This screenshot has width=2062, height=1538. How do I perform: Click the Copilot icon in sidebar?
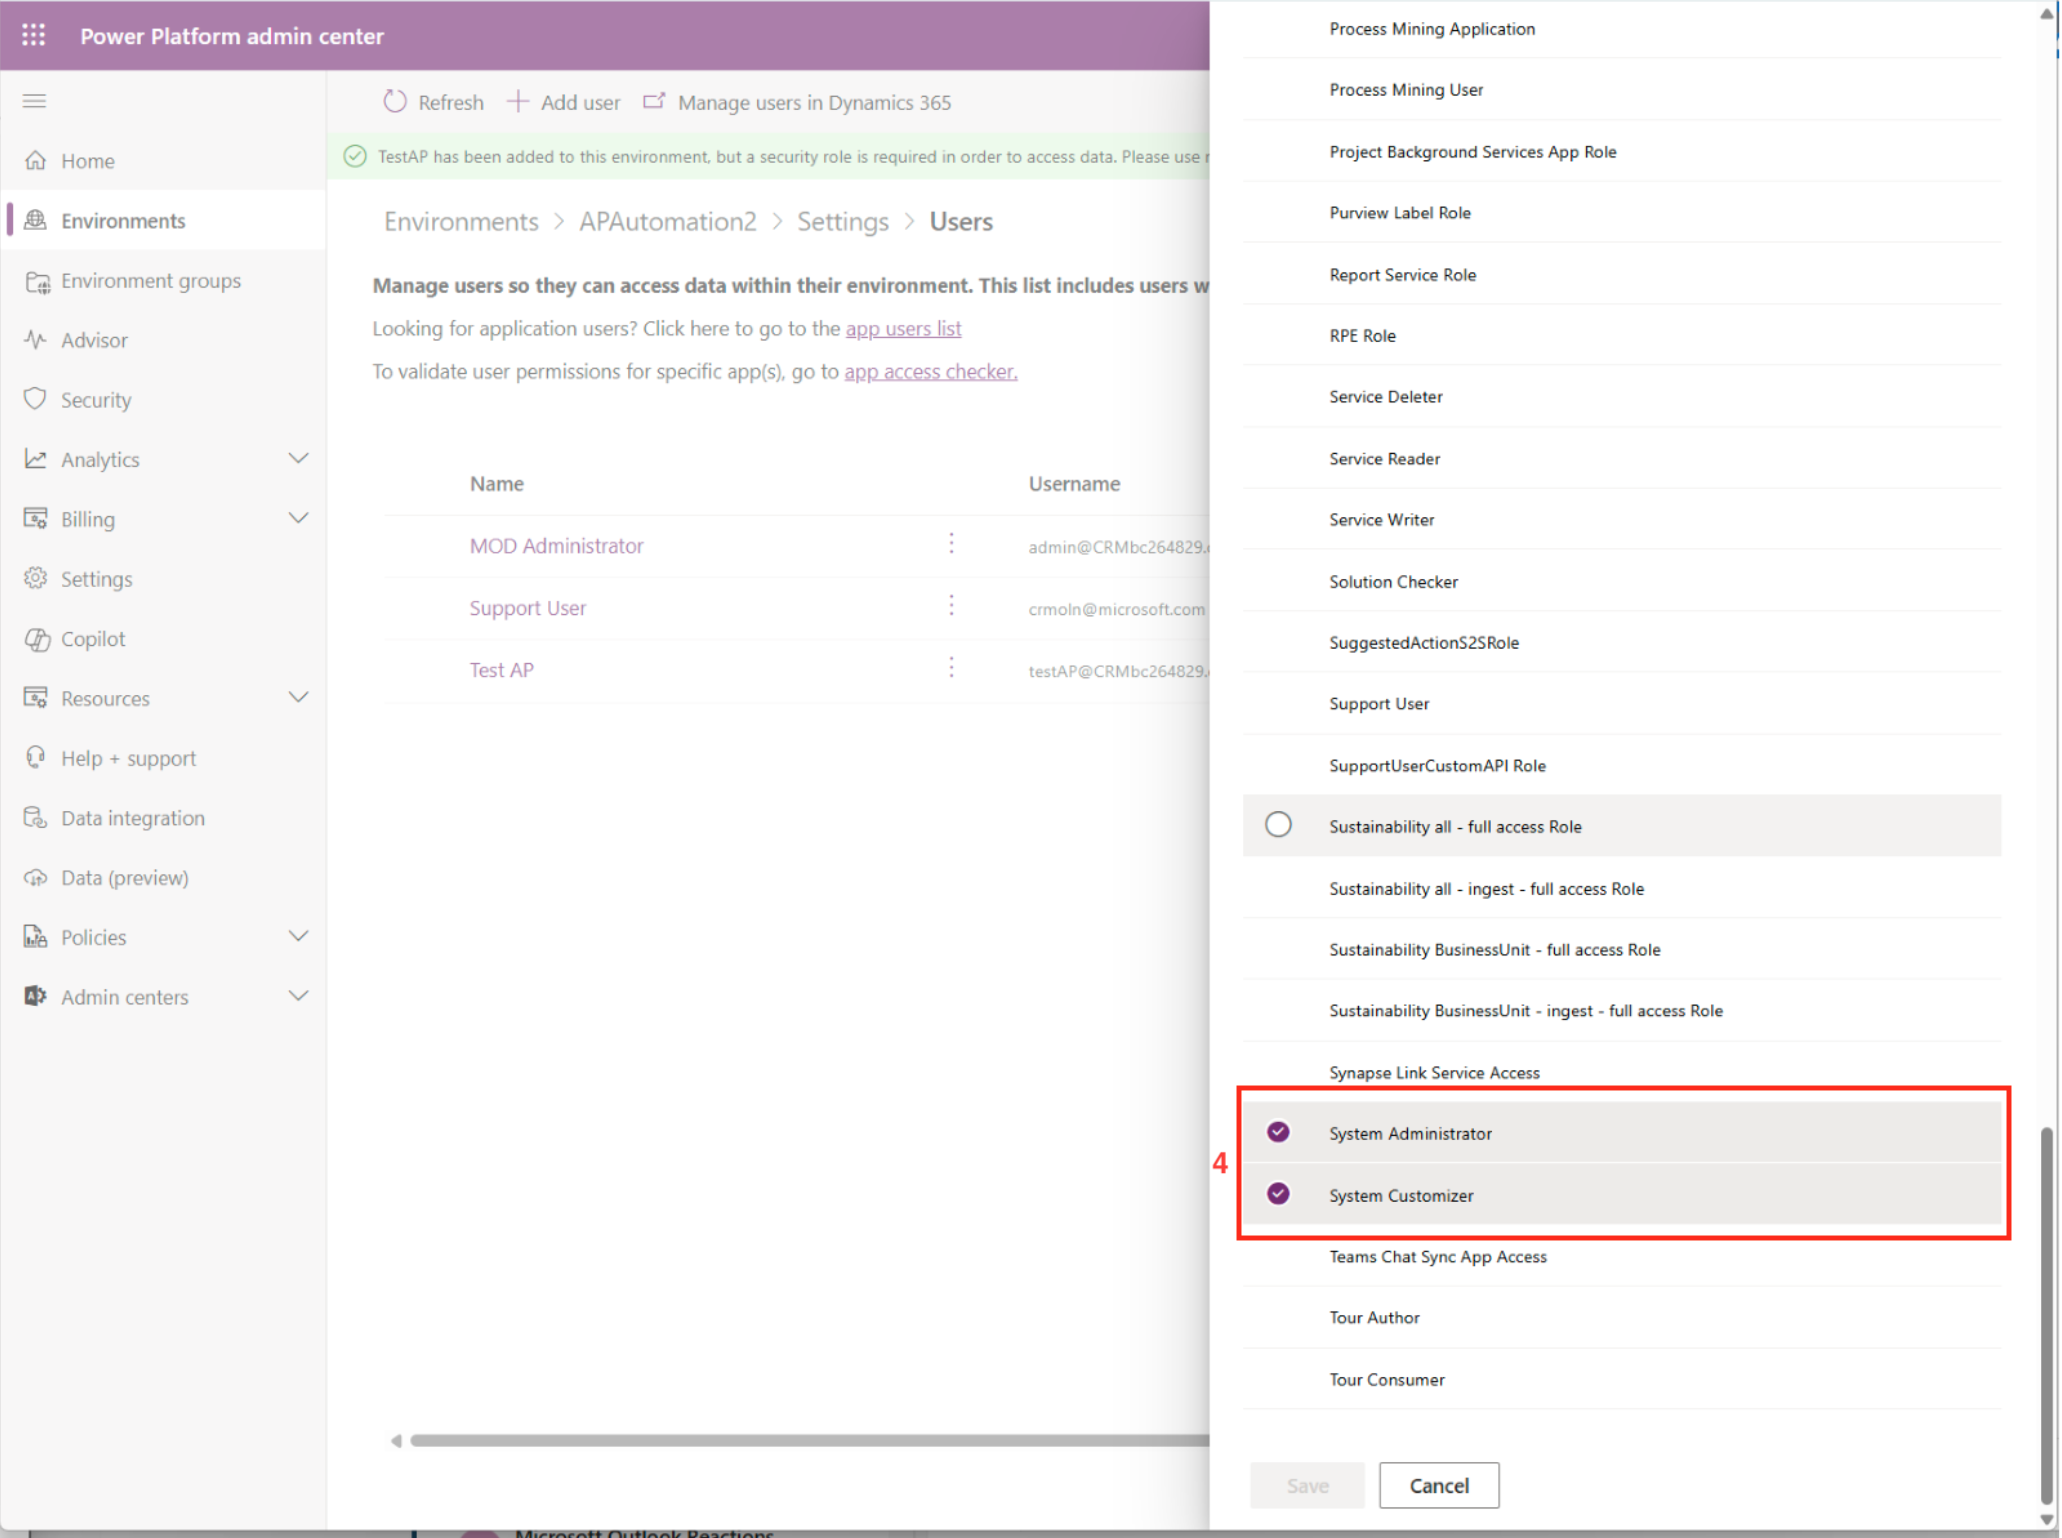pos(37,639)
